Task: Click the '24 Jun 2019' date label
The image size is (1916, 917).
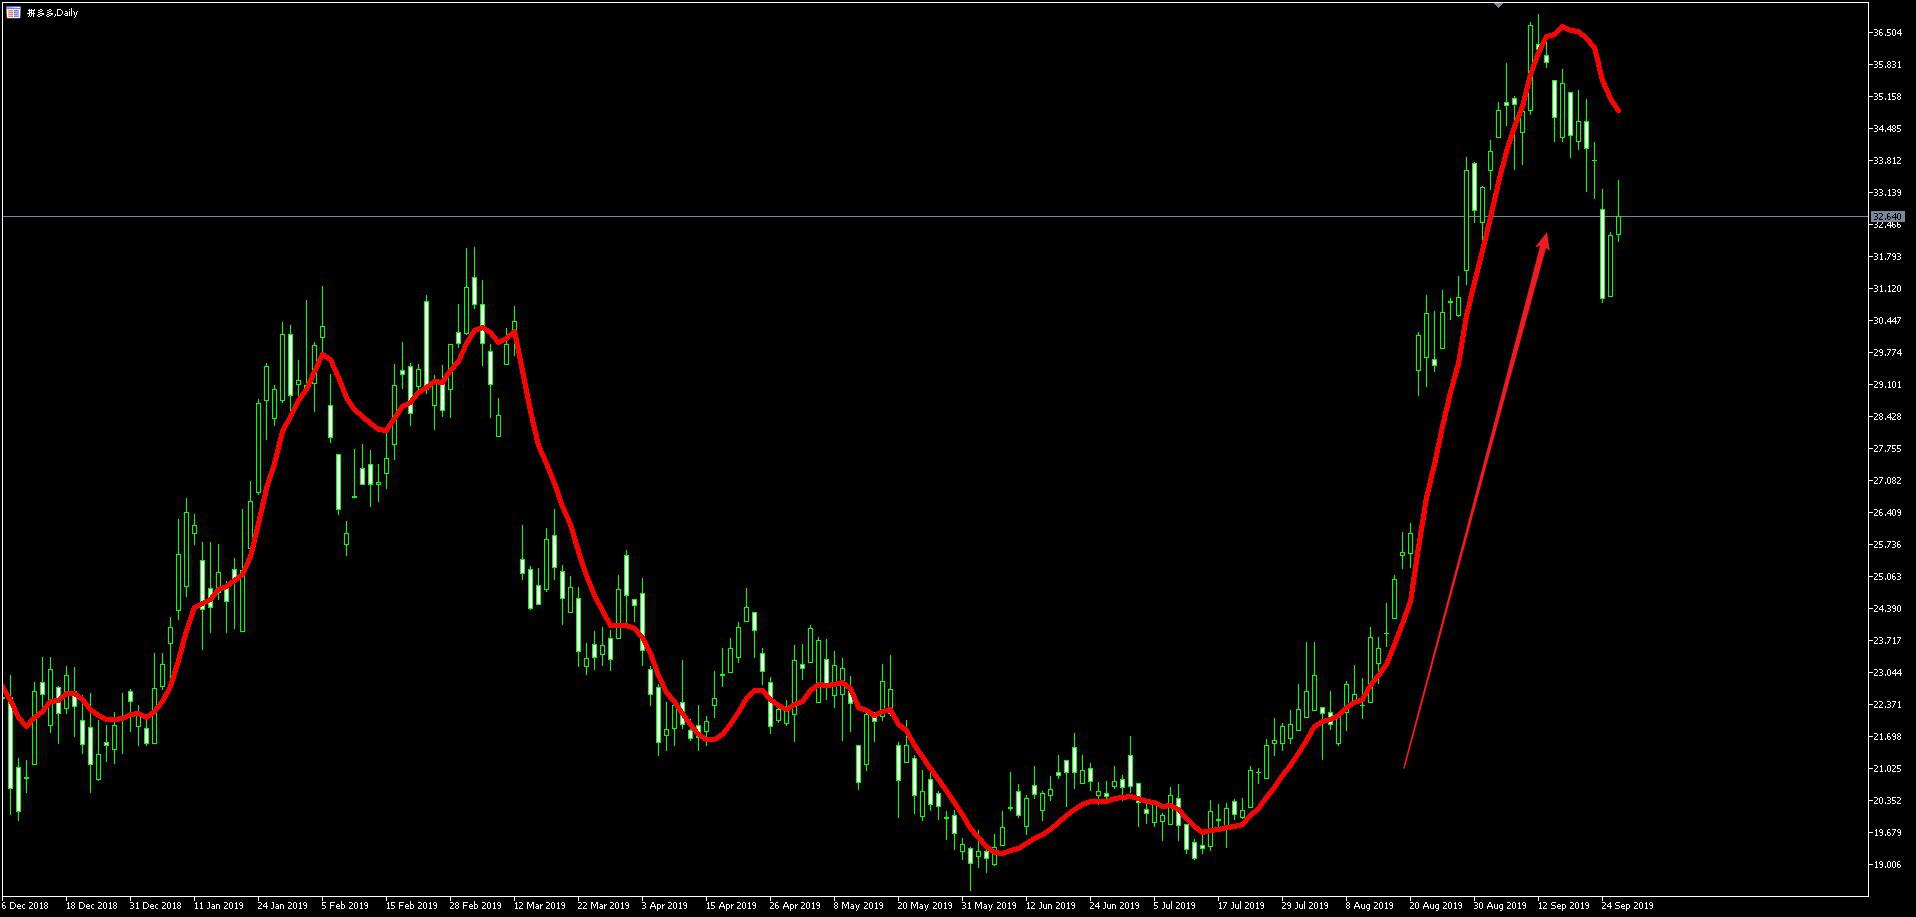Action: point(1115,906)
